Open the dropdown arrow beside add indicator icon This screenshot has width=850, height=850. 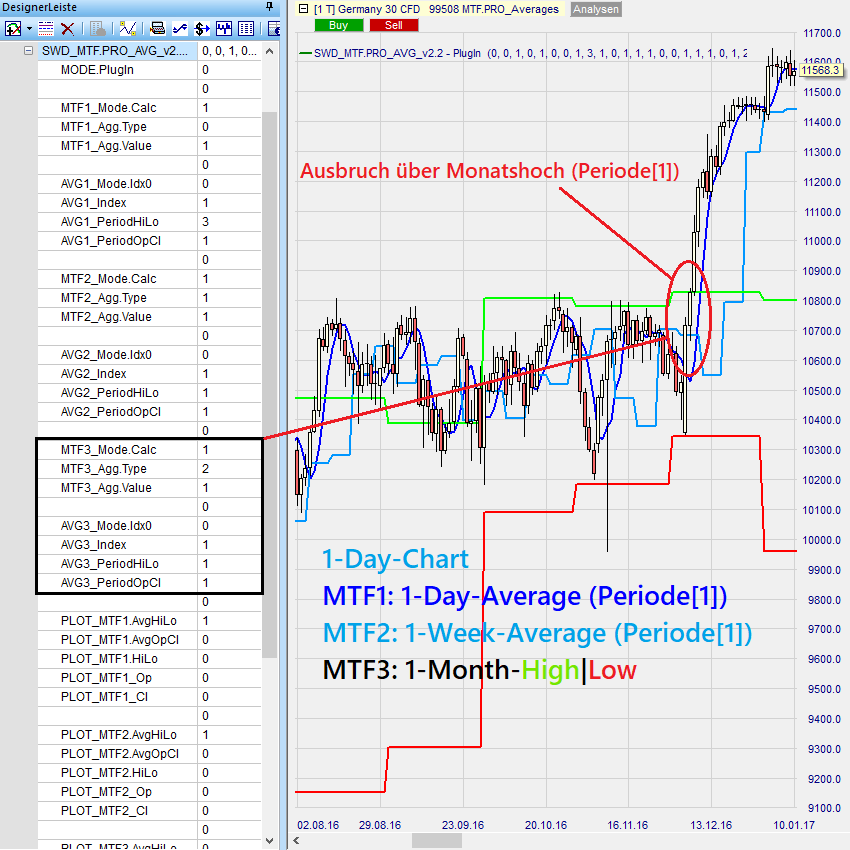(29, 28)
